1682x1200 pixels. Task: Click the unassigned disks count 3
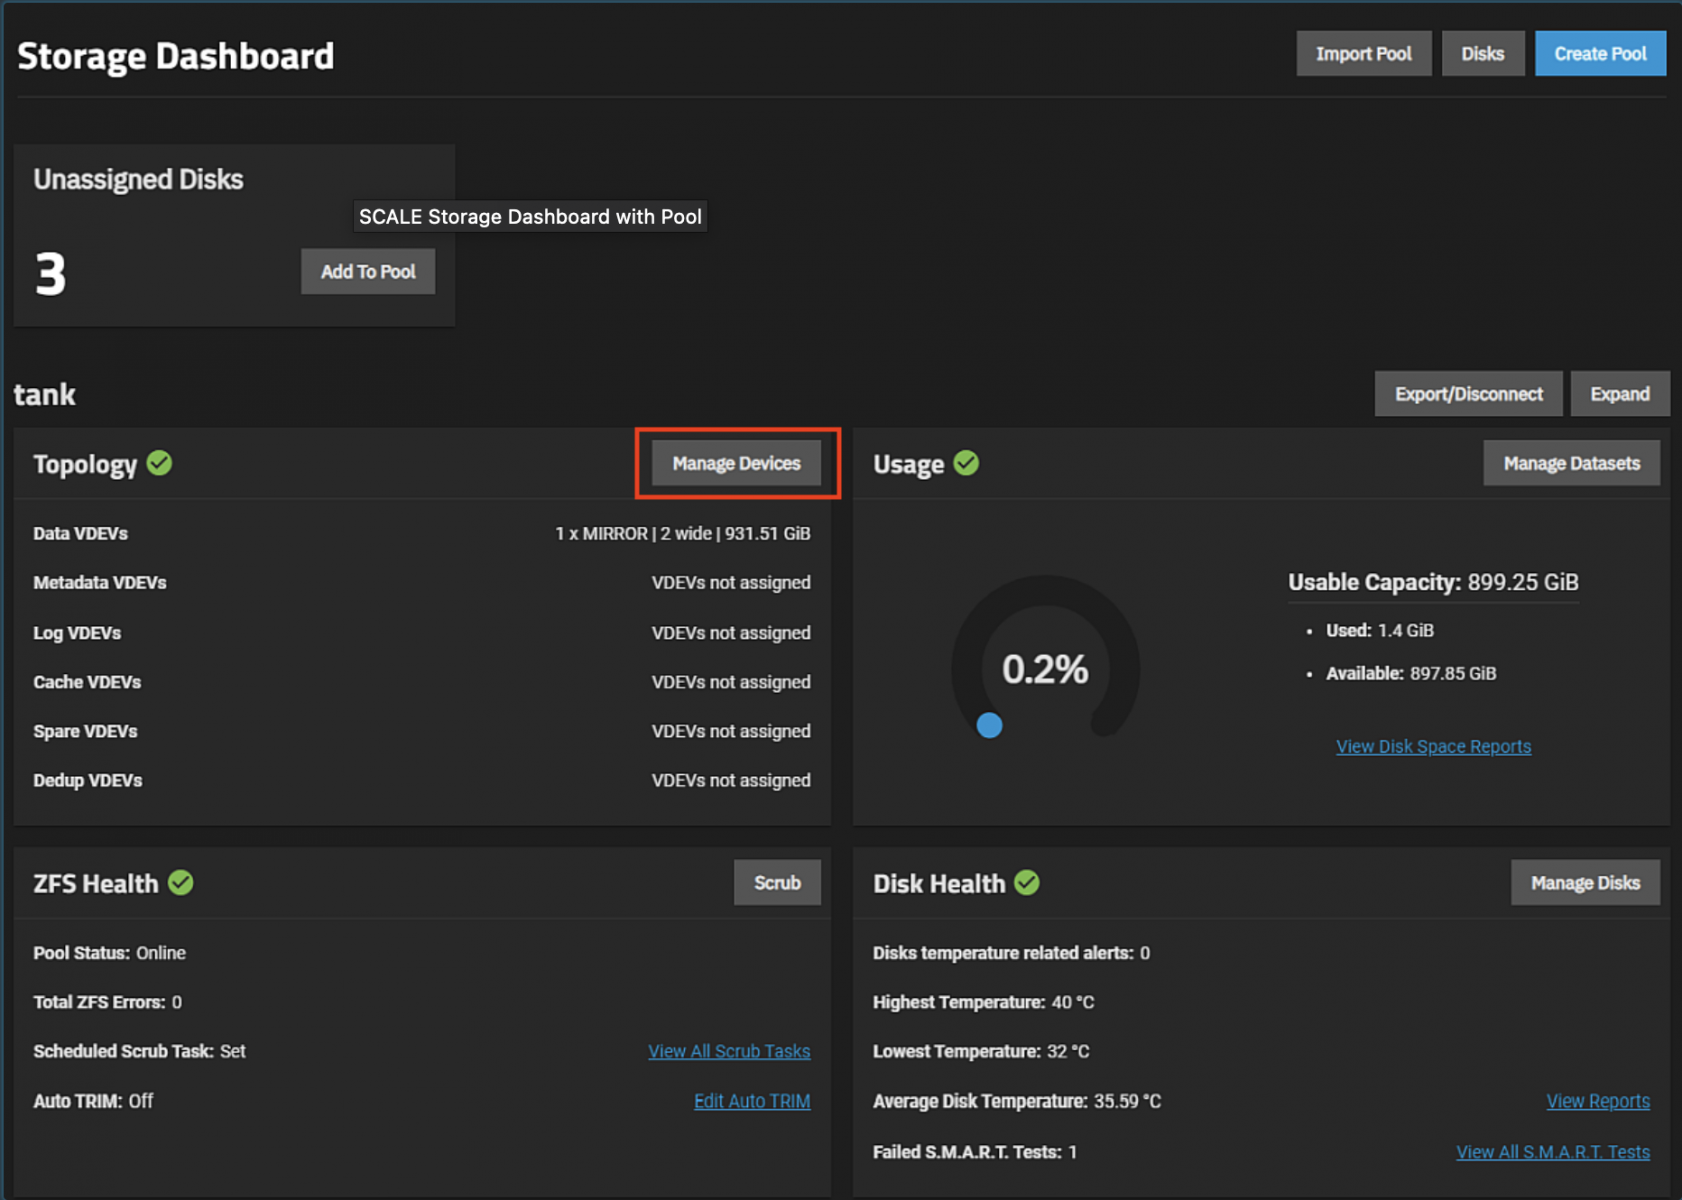click(50, 274)
